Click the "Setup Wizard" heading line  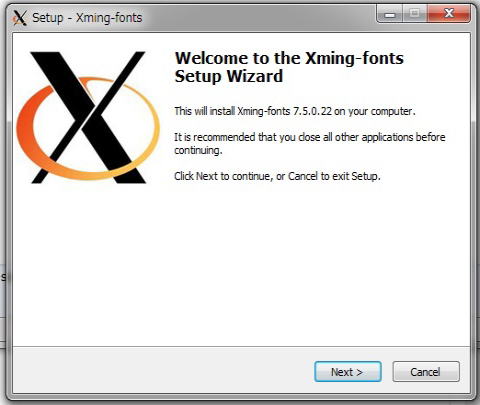click(229, 76)
